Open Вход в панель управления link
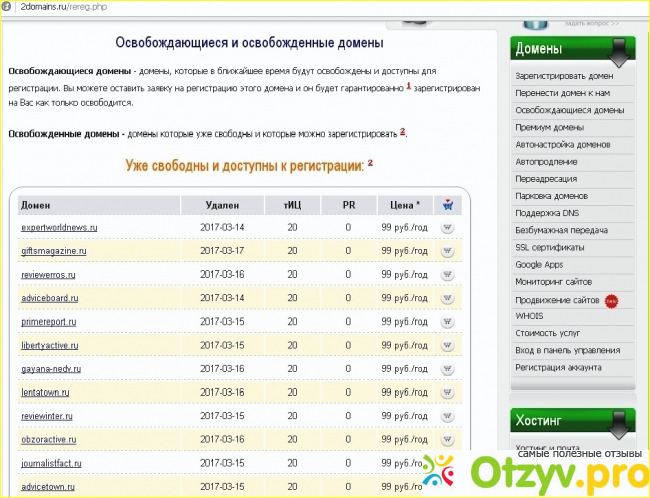This screenshot has height=498, width=650. 567,350
